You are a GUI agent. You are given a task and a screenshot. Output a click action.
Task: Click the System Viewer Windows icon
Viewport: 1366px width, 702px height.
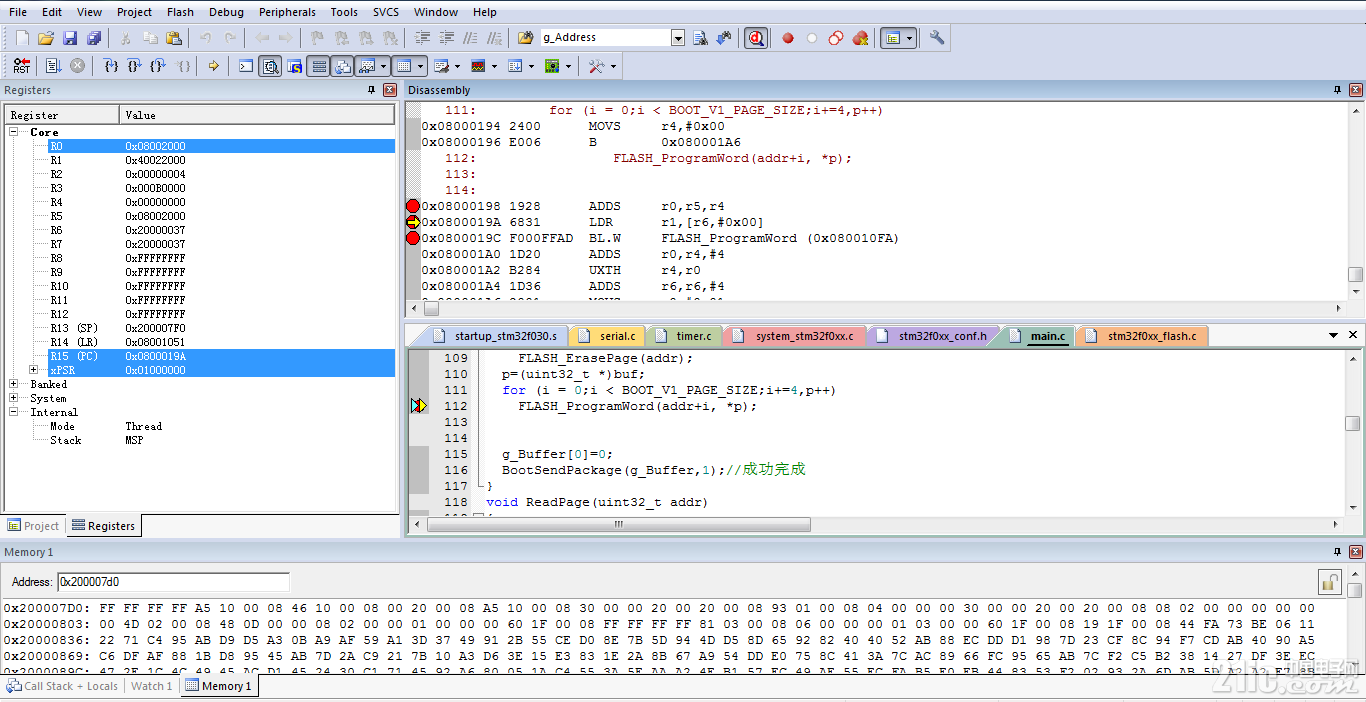click(552, 66)
